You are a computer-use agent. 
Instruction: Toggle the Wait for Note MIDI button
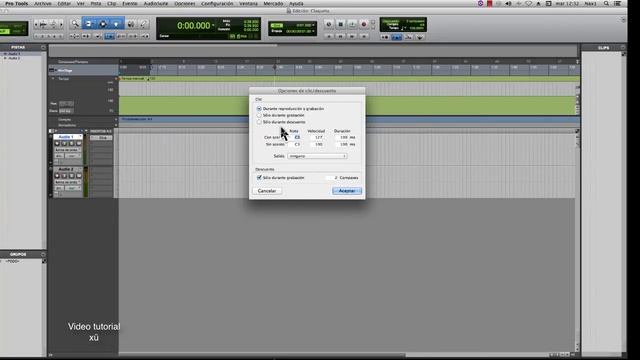(385, 37)
